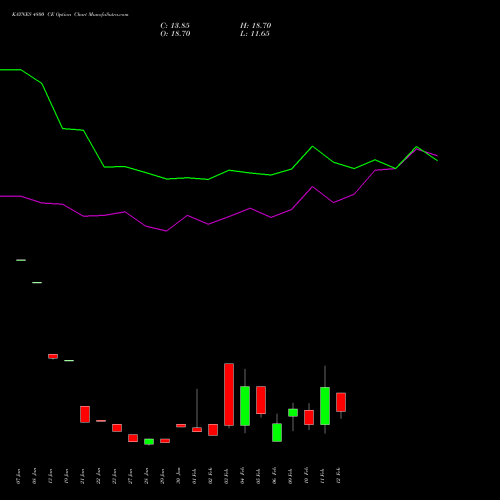Click the red candle with long wick, 01 Feb
500x500 pixels.
pyautogui.click(x=197, y=430)
